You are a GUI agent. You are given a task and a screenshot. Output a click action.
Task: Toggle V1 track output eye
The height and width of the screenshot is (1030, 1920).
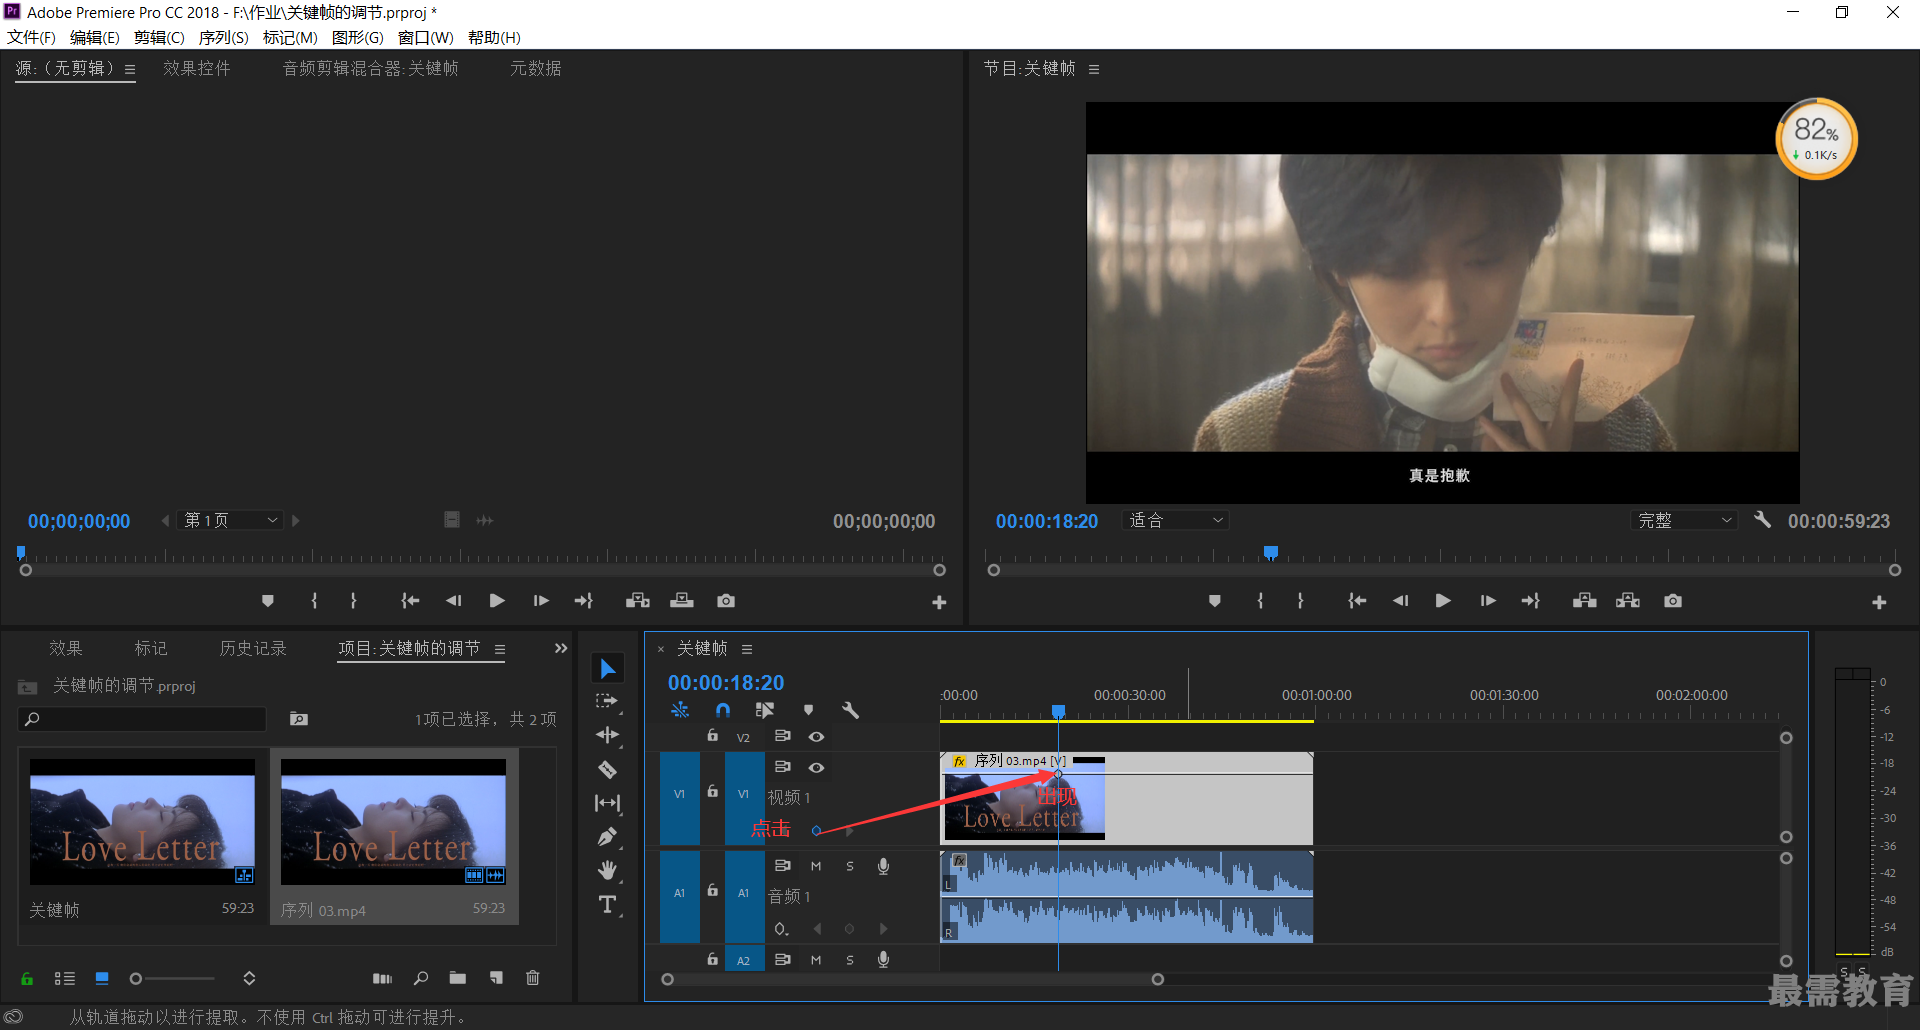point(817,767)
